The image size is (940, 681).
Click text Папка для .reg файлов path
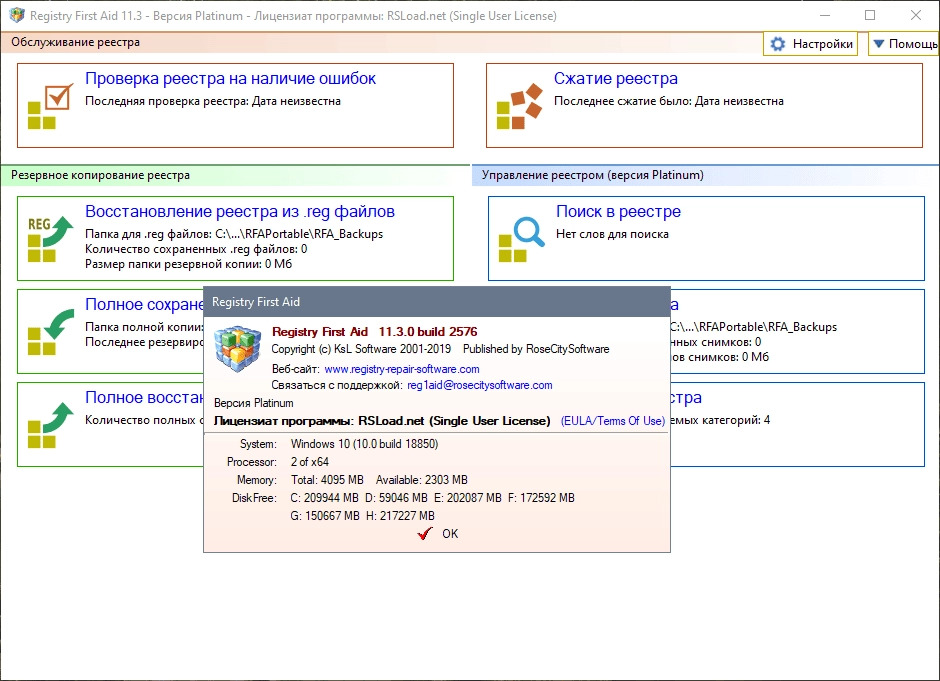(234, 234)
